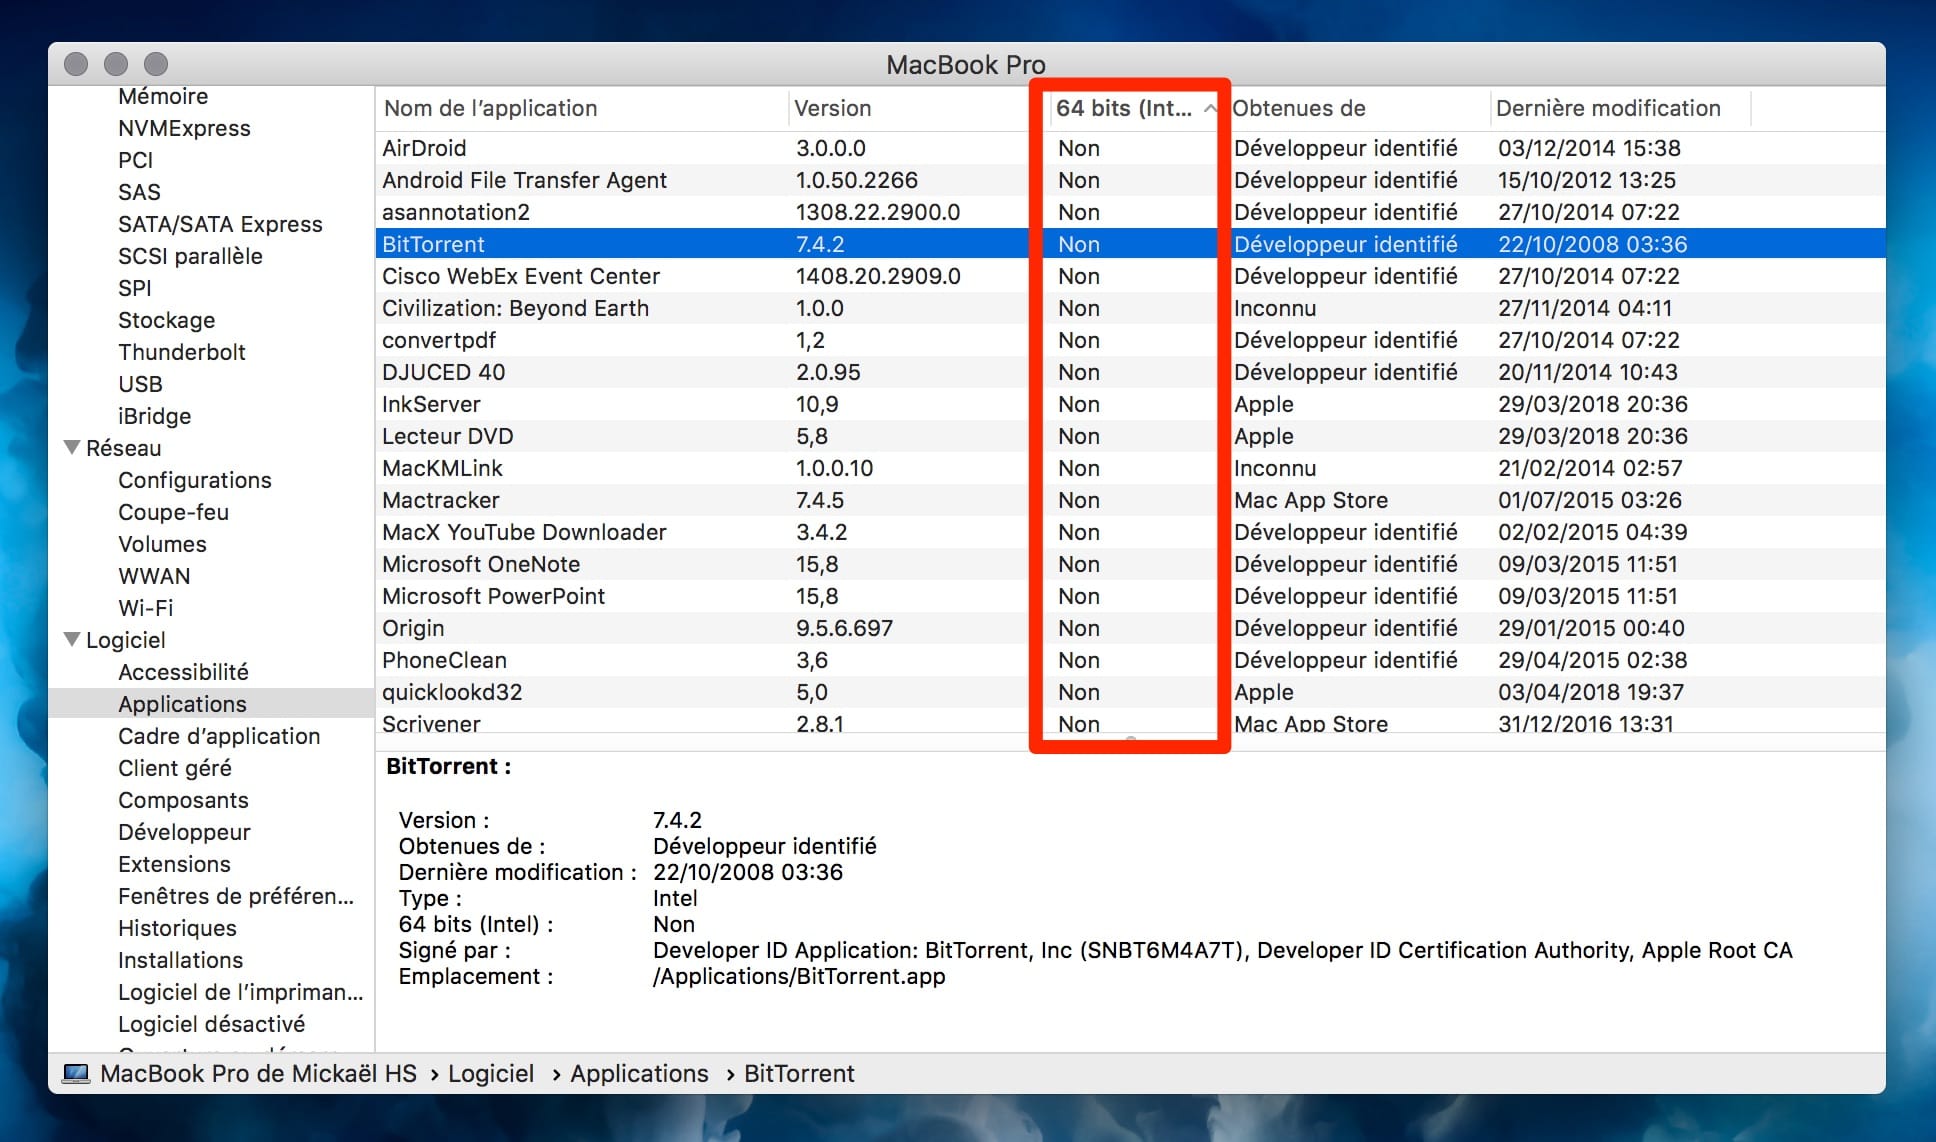
Task: Select WWAN under Réseau
Action: tap(154, 576)
